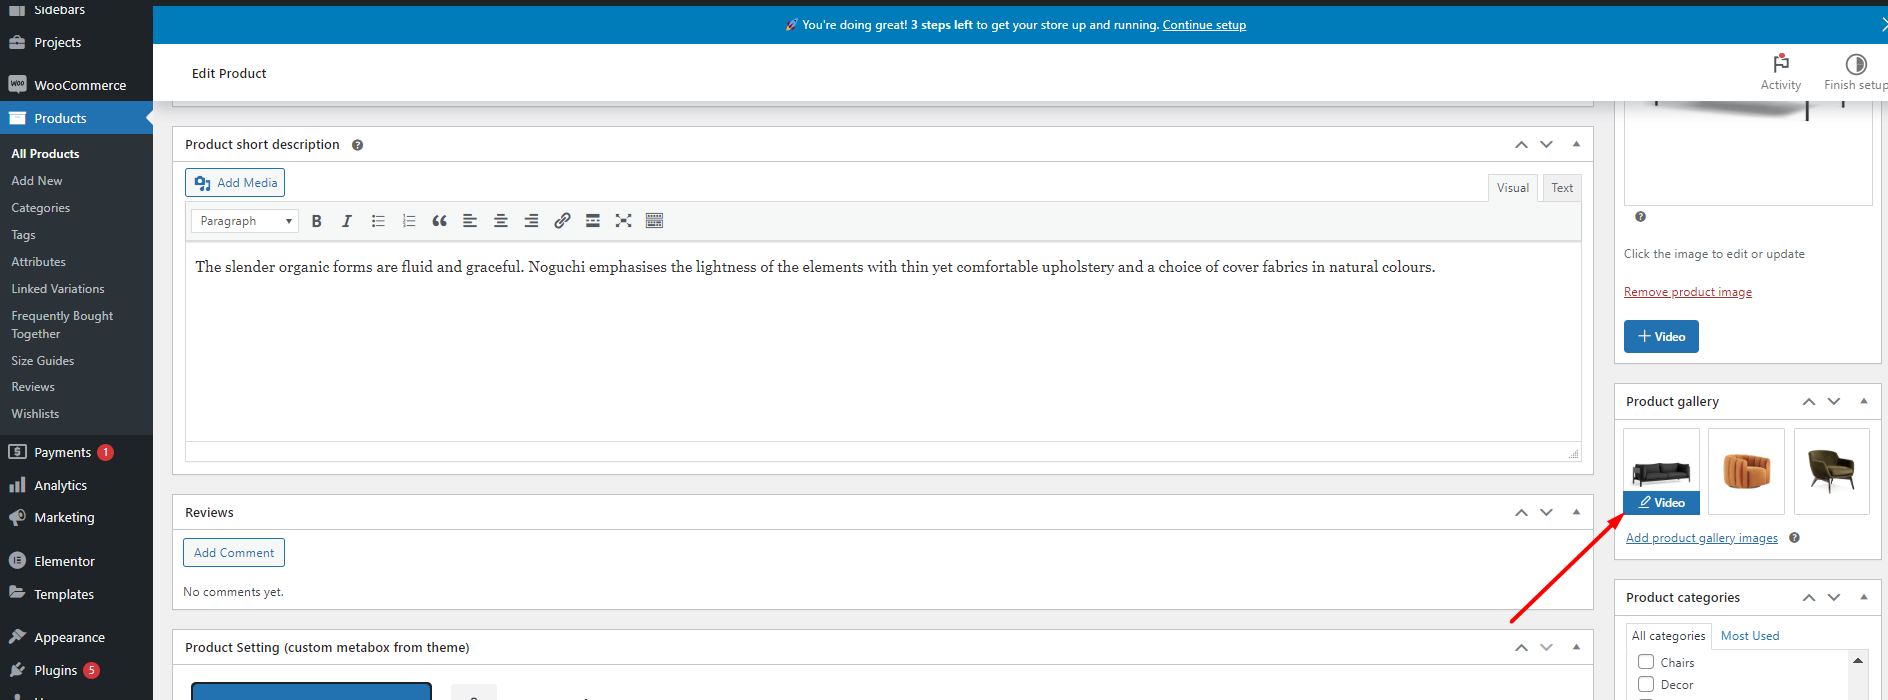Click + Video button under product image

pyautogui.click(x=1661, y=337)
